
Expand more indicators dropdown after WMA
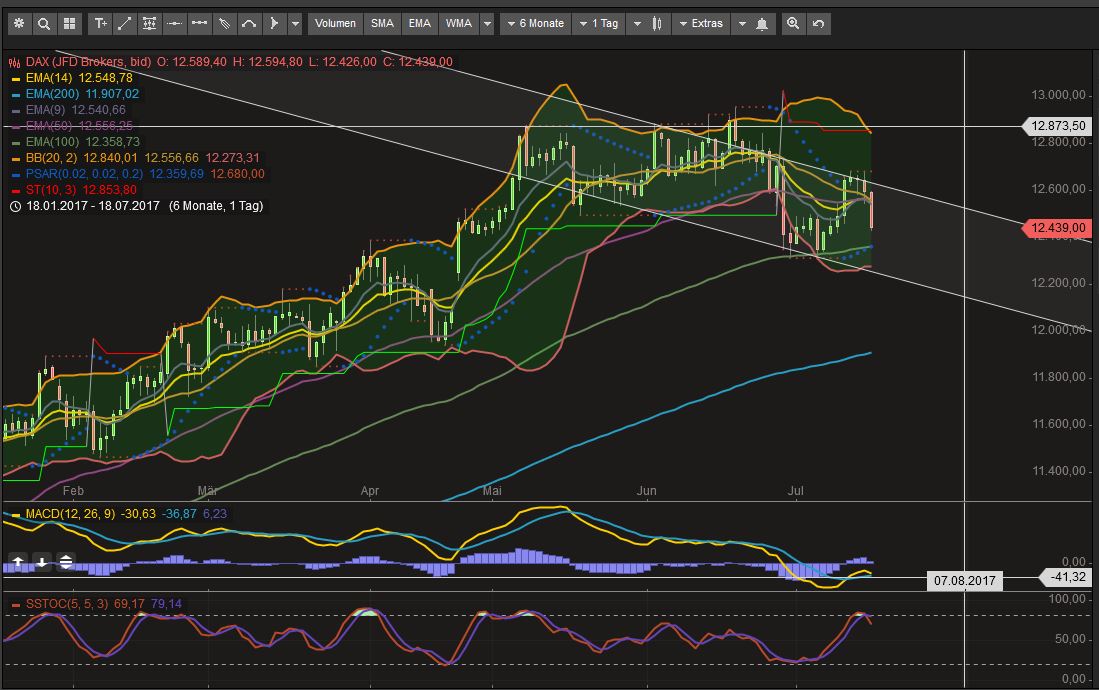487,23
